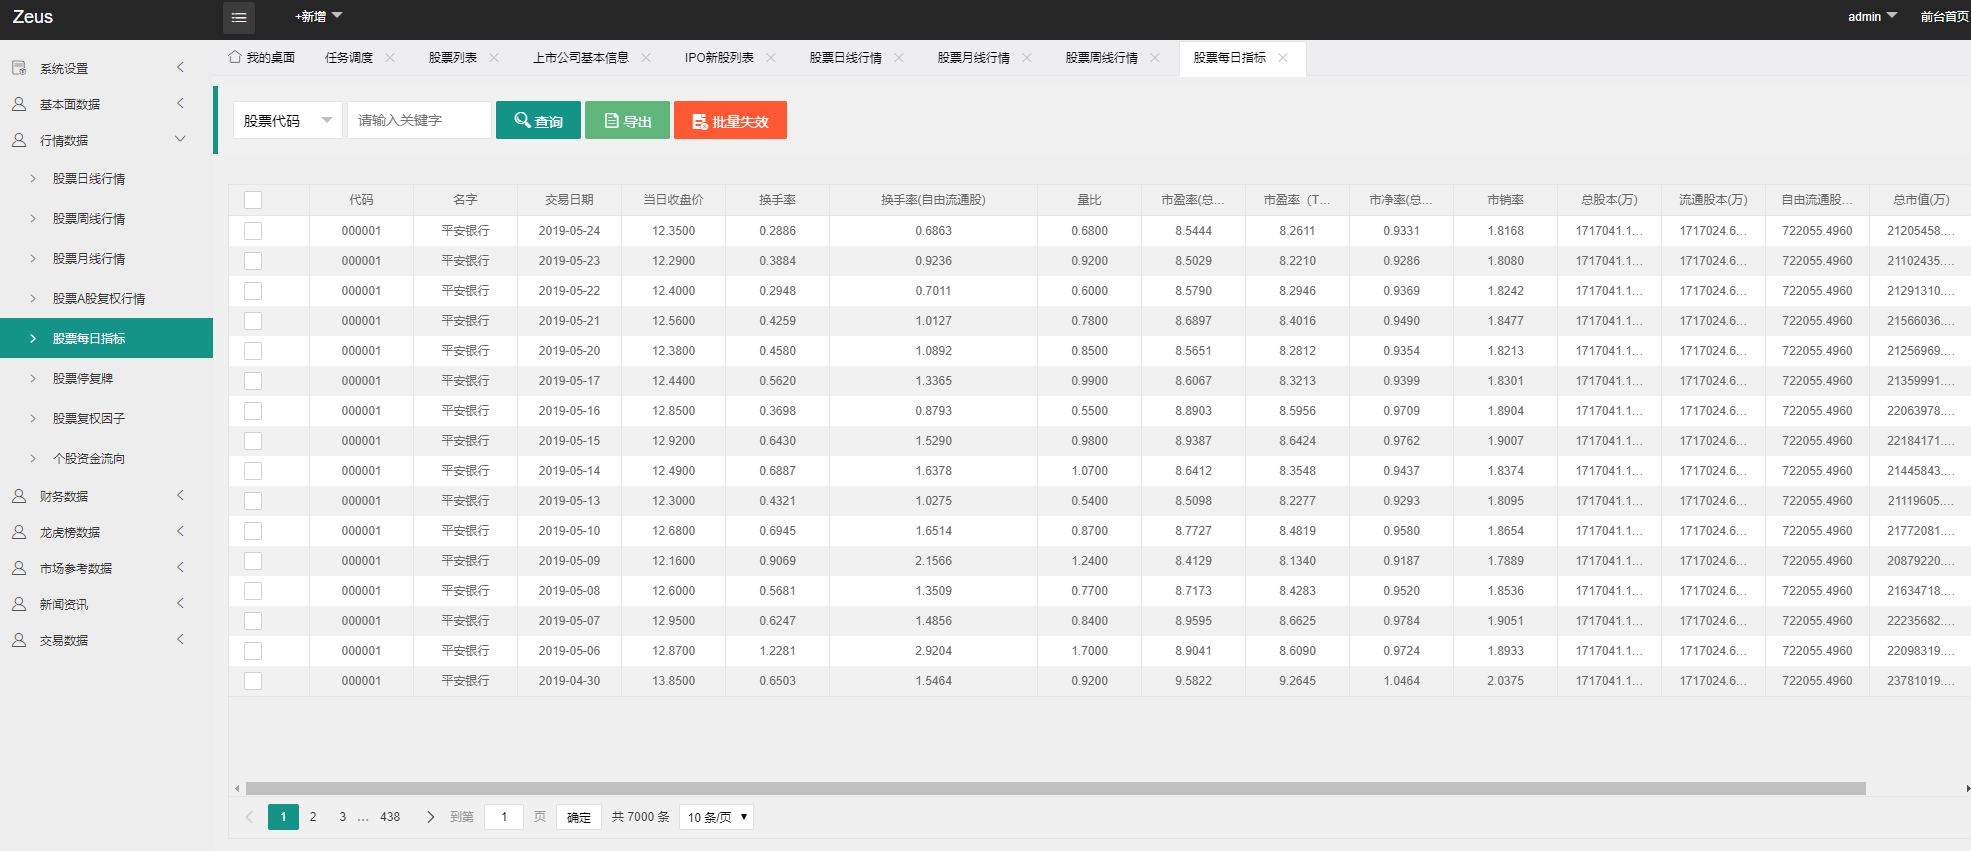Open the 10 条/页 page size dropdown

point(716,817)
